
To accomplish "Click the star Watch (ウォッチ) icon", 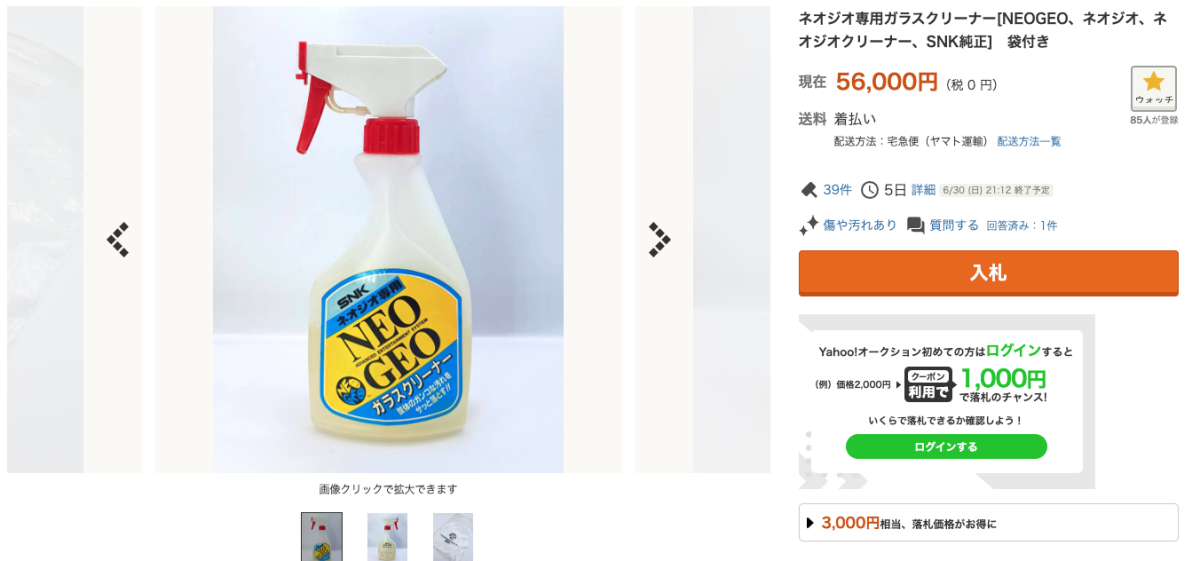I will pyautogui.click(x=1153, y=88).
